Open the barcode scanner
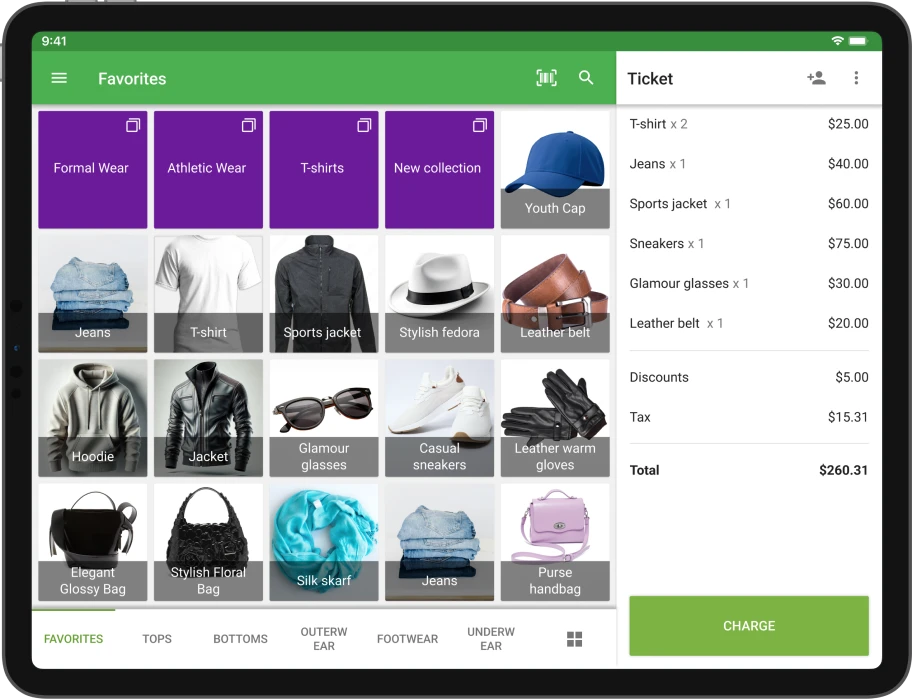912x699 pixels. (x=546, y=77)
